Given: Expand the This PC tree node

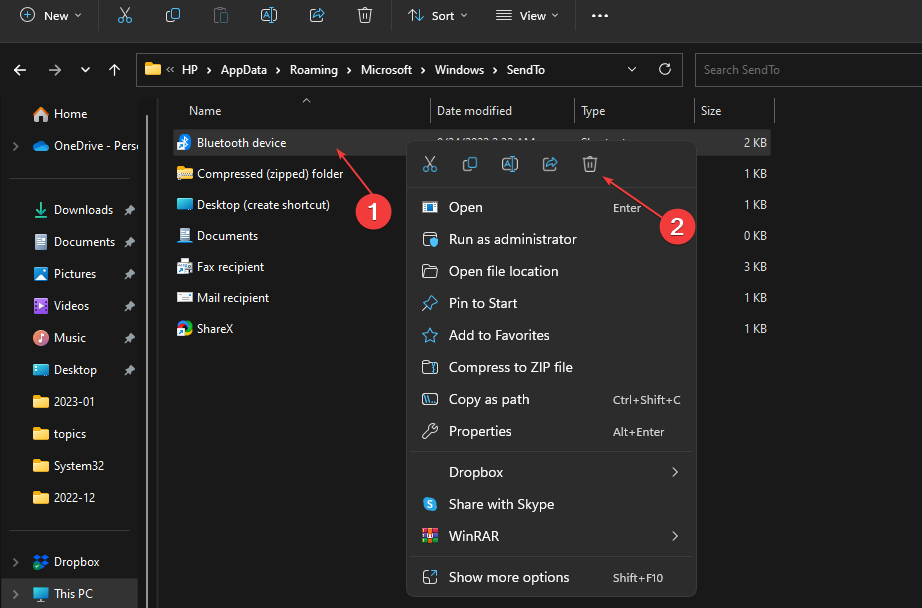Looking at the screenshot, I should [x=15, y=594].
